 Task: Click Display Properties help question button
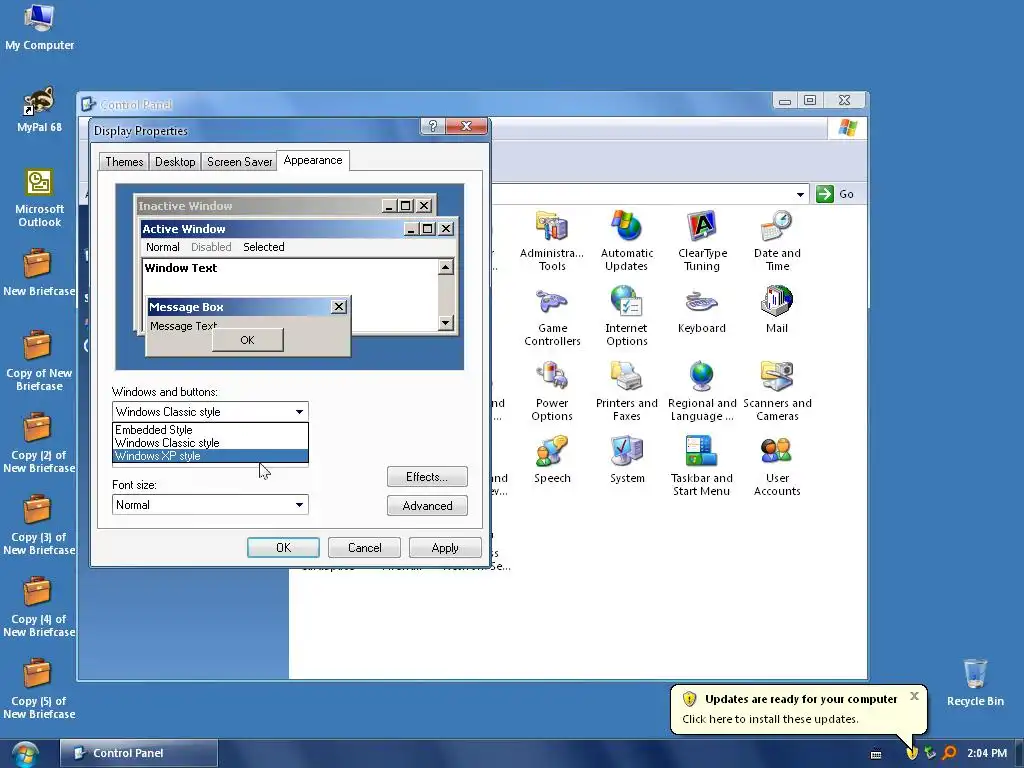pos(432,126)
